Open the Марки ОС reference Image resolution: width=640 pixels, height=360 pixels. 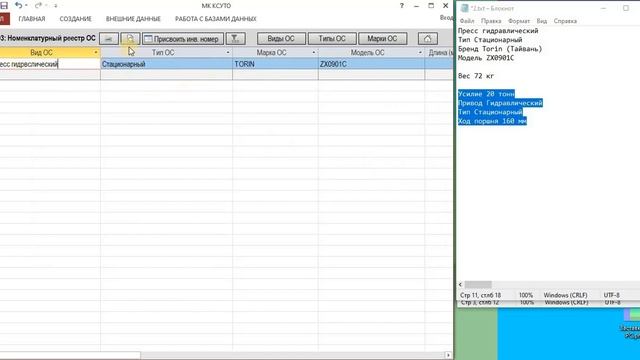[382, 39]
